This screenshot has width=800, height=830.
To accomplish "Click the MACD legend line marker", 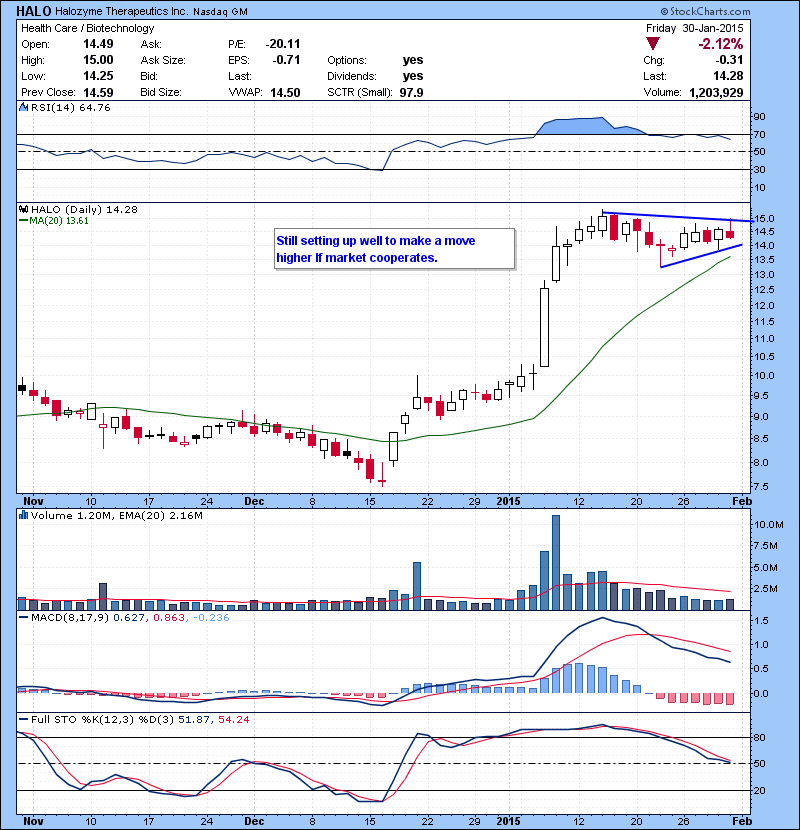I will coord(23,617).
